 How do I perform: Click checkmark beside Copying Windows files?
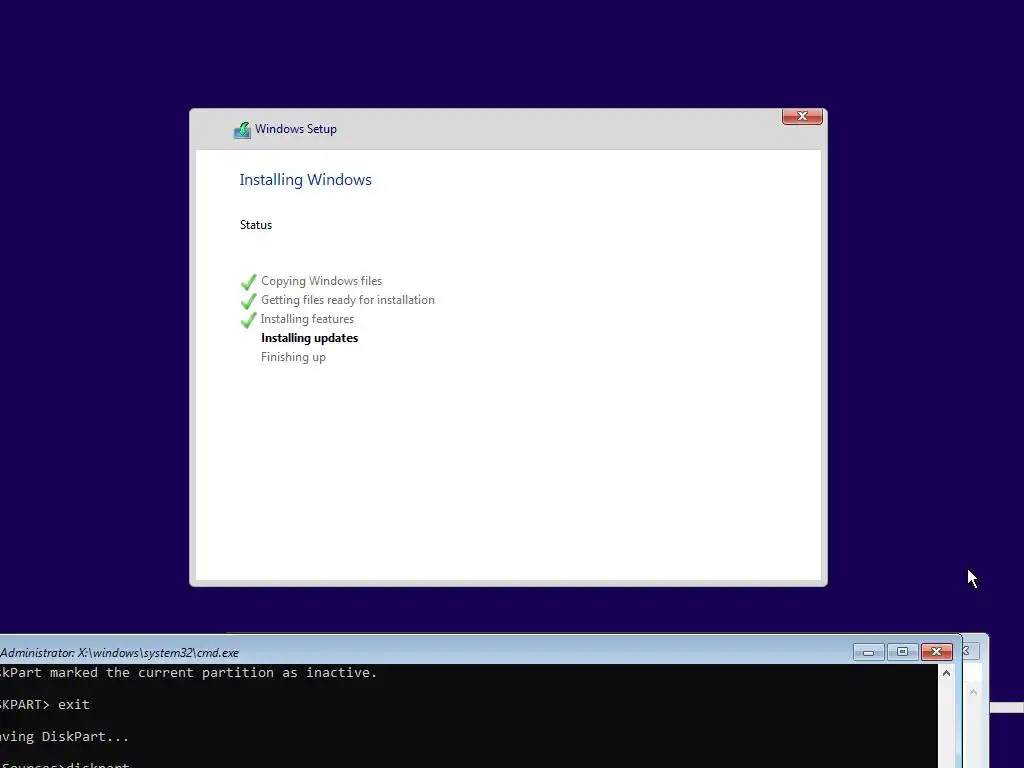click(249, 282)
